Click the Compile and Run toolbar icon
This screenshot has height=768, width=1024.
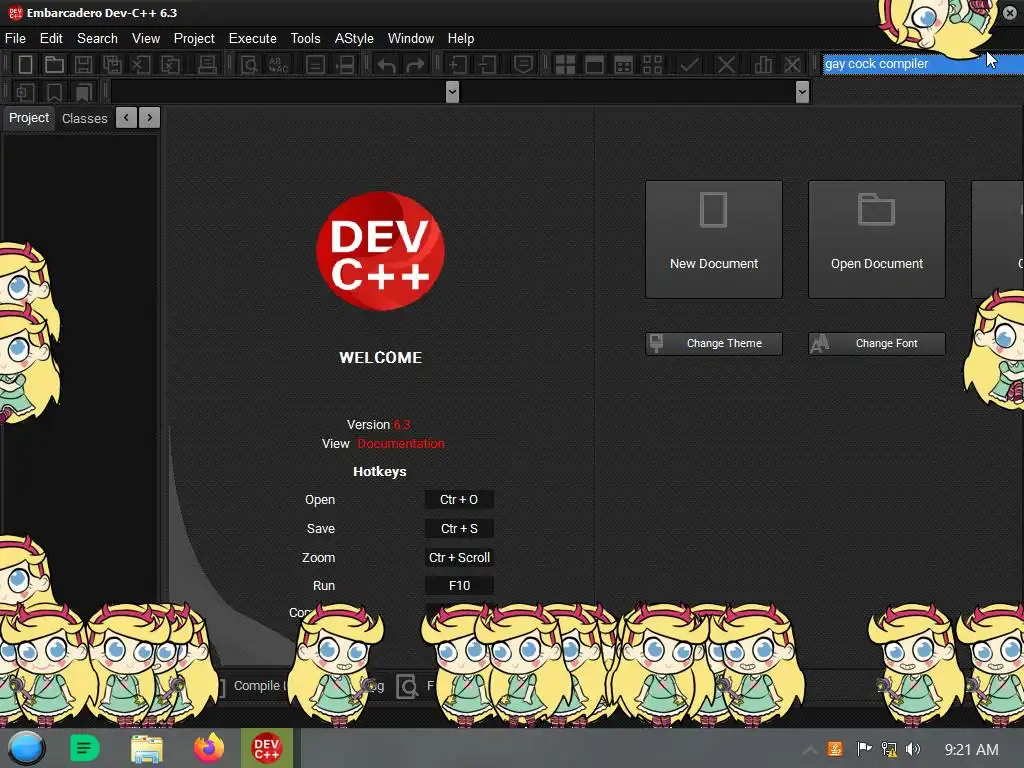(x=624, y=65)
